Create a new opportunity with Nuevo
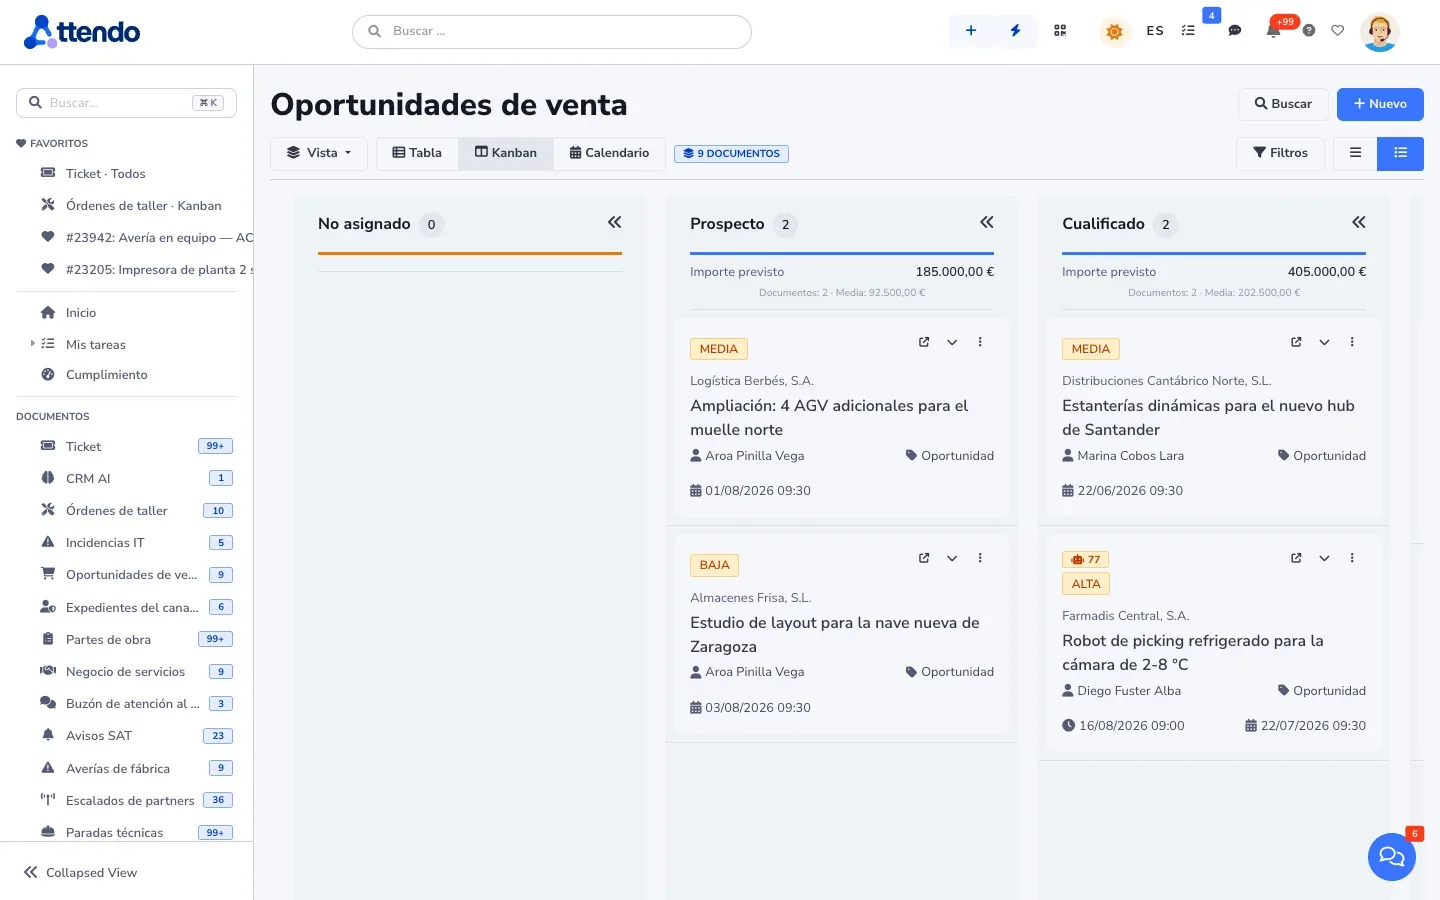The height and width of the screenshot is (900, 1440). click(x=1380, y=104)
